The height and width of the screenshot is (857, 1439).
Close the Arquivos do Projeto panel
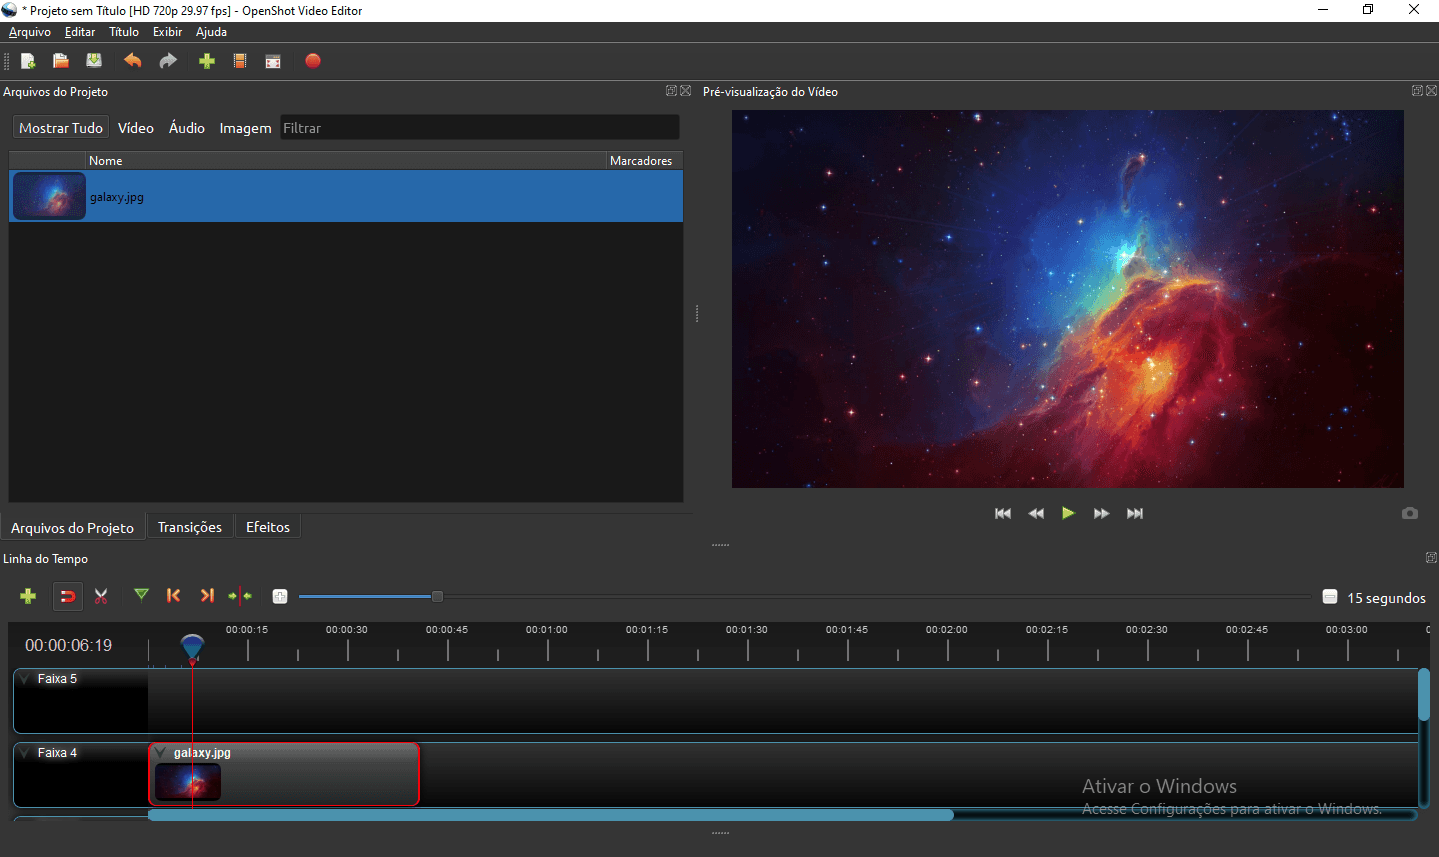coord(686,91)
